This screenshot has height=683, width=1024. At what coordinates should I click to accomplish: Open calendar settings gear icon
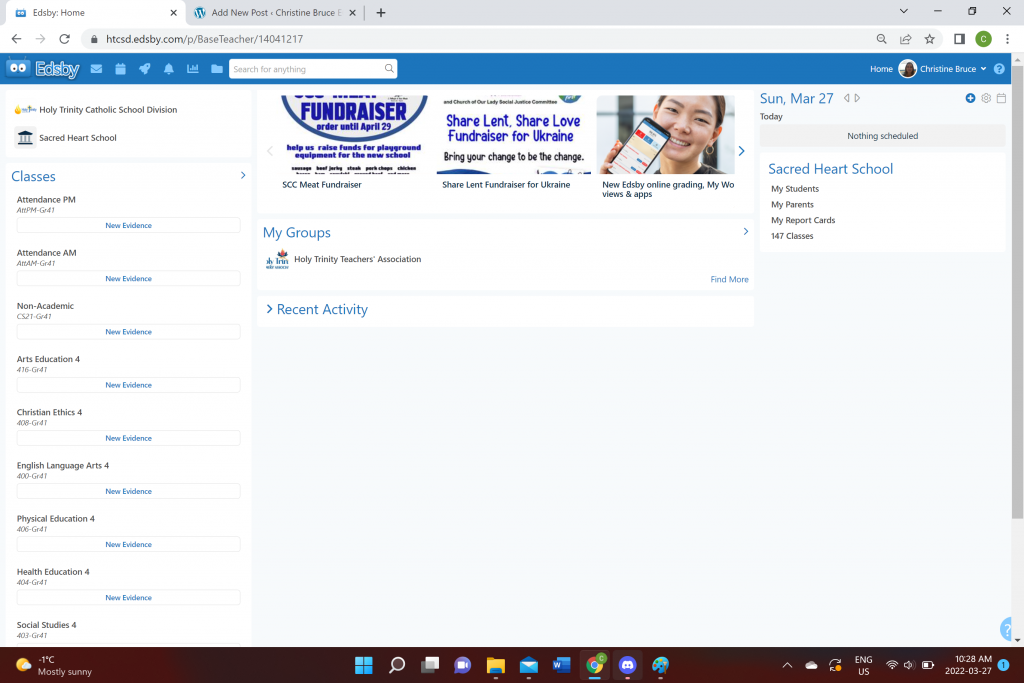[x=986, y=98]
